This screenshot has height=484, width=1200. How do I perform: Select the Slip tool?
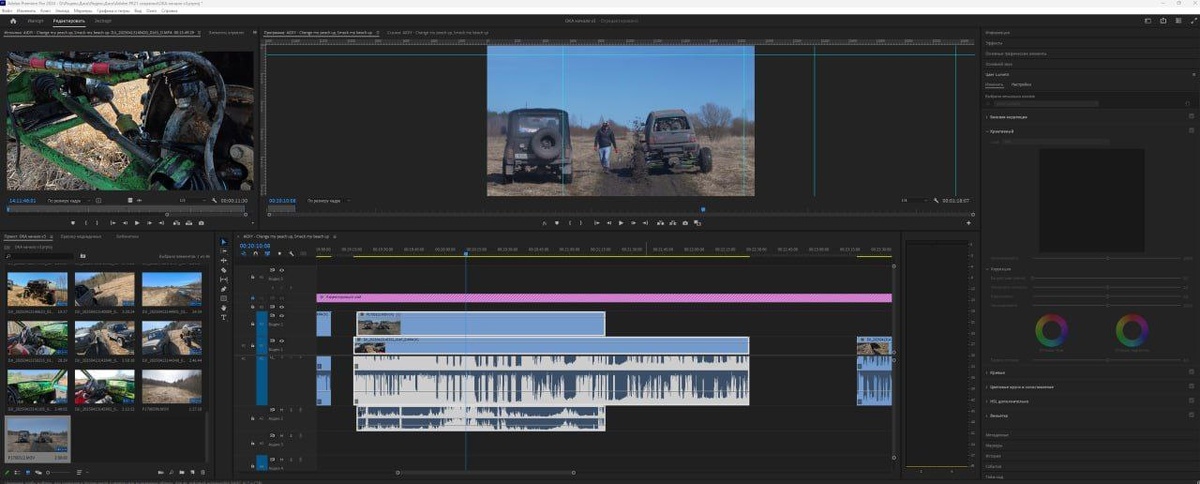click(x=224, y=279)
